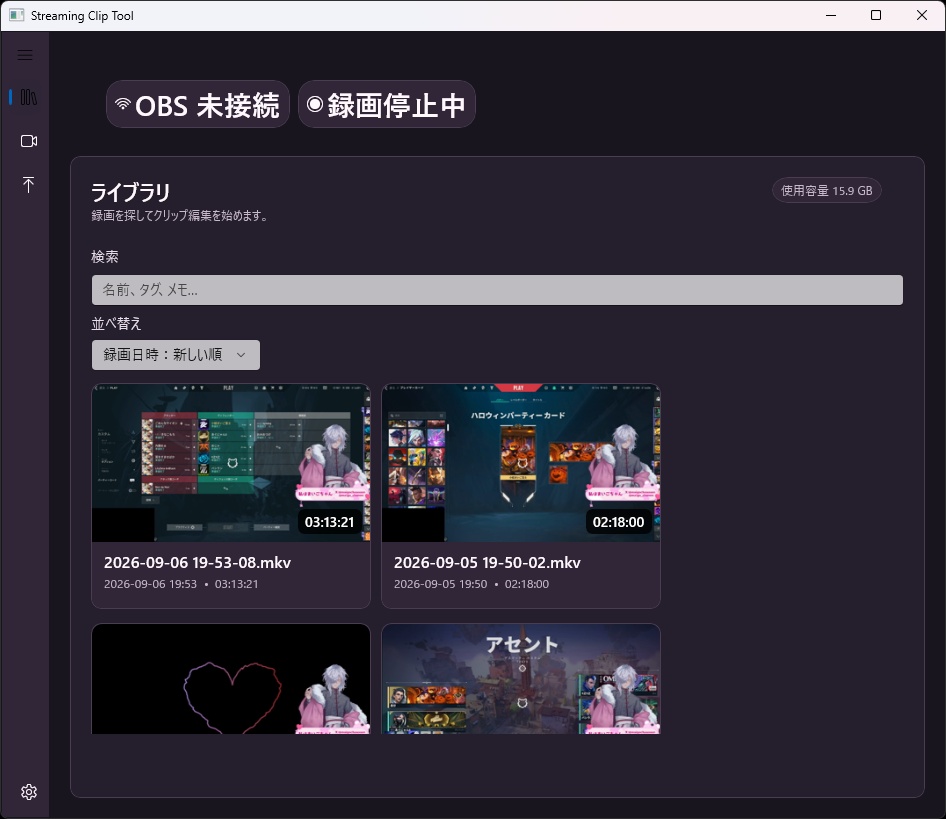Click the 02:18:00 duration badge

pyautogui.click(x=618, y=522)
